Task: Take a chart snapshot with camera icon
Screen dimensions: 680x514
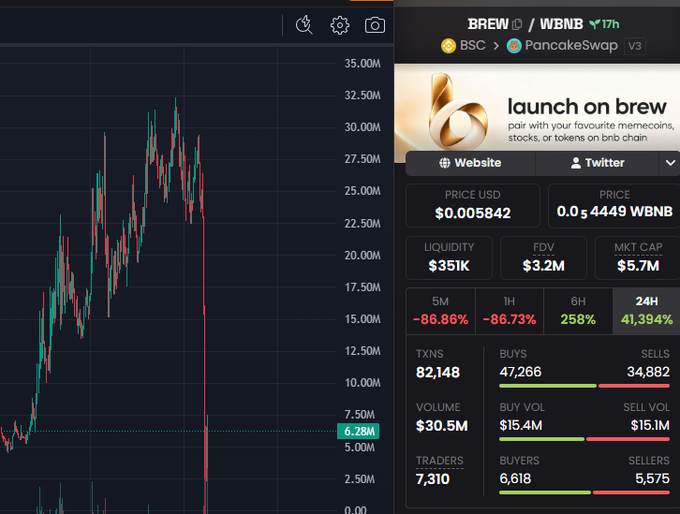Action: coord(375,26)
